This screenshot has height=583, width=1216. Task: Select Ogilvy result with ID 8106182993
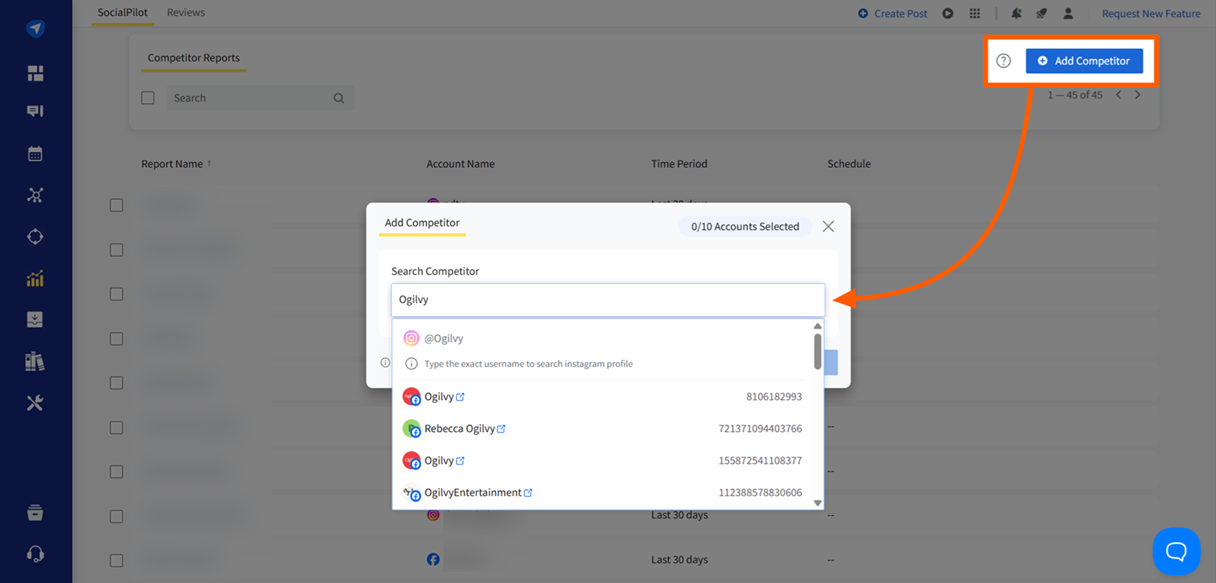click(603, 397)
